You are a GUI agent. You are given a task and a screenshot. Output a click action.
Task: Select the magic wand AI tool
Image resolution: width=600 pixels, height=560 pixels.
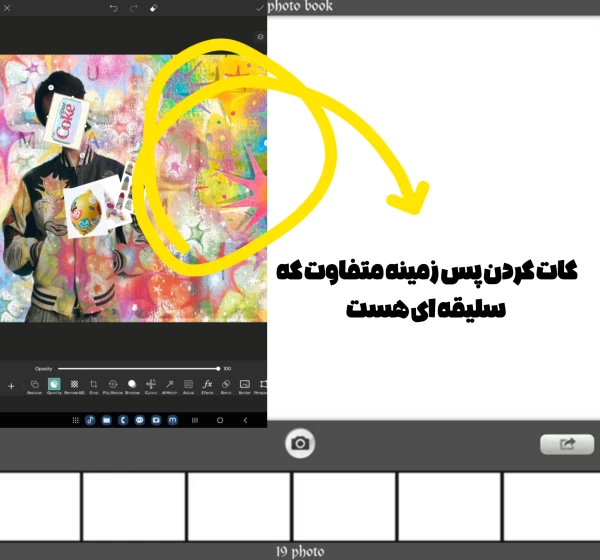170,386
